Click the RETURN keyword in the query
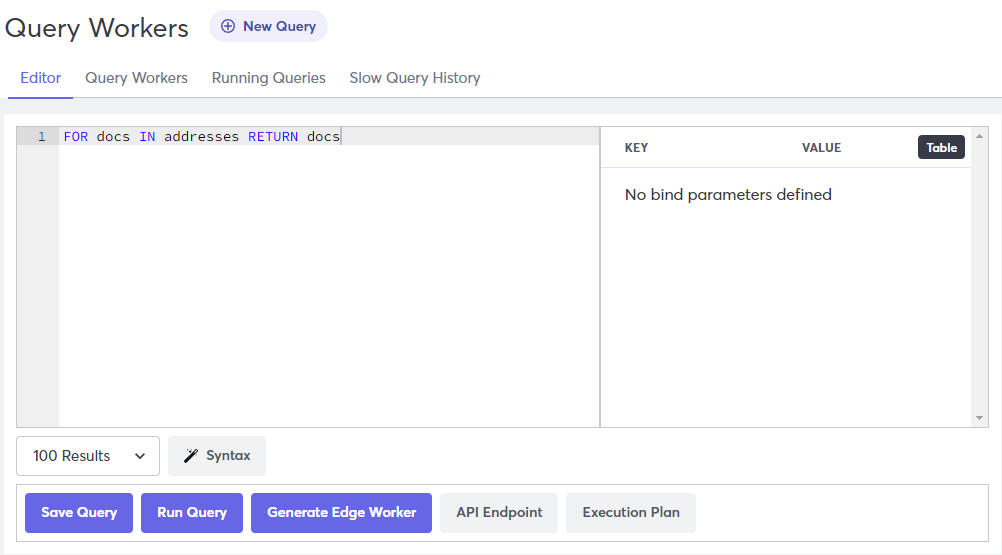Viewport: 1002px width, 555px height. pyautogui.click(x=273, y=137)
